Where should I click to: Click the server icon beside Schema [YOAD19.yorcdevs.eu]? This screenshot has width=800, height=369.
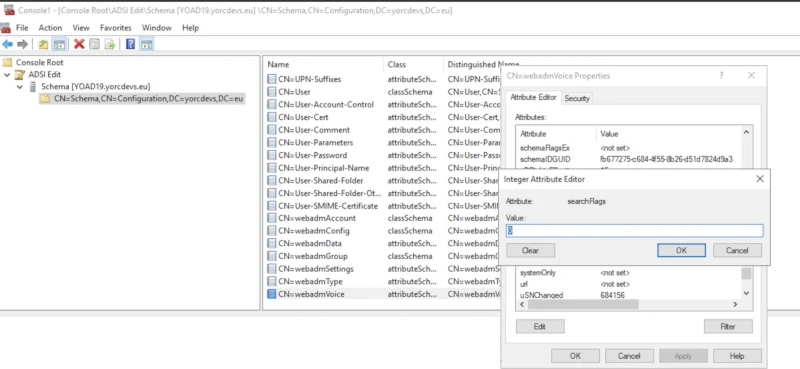(x=33, y=87)
